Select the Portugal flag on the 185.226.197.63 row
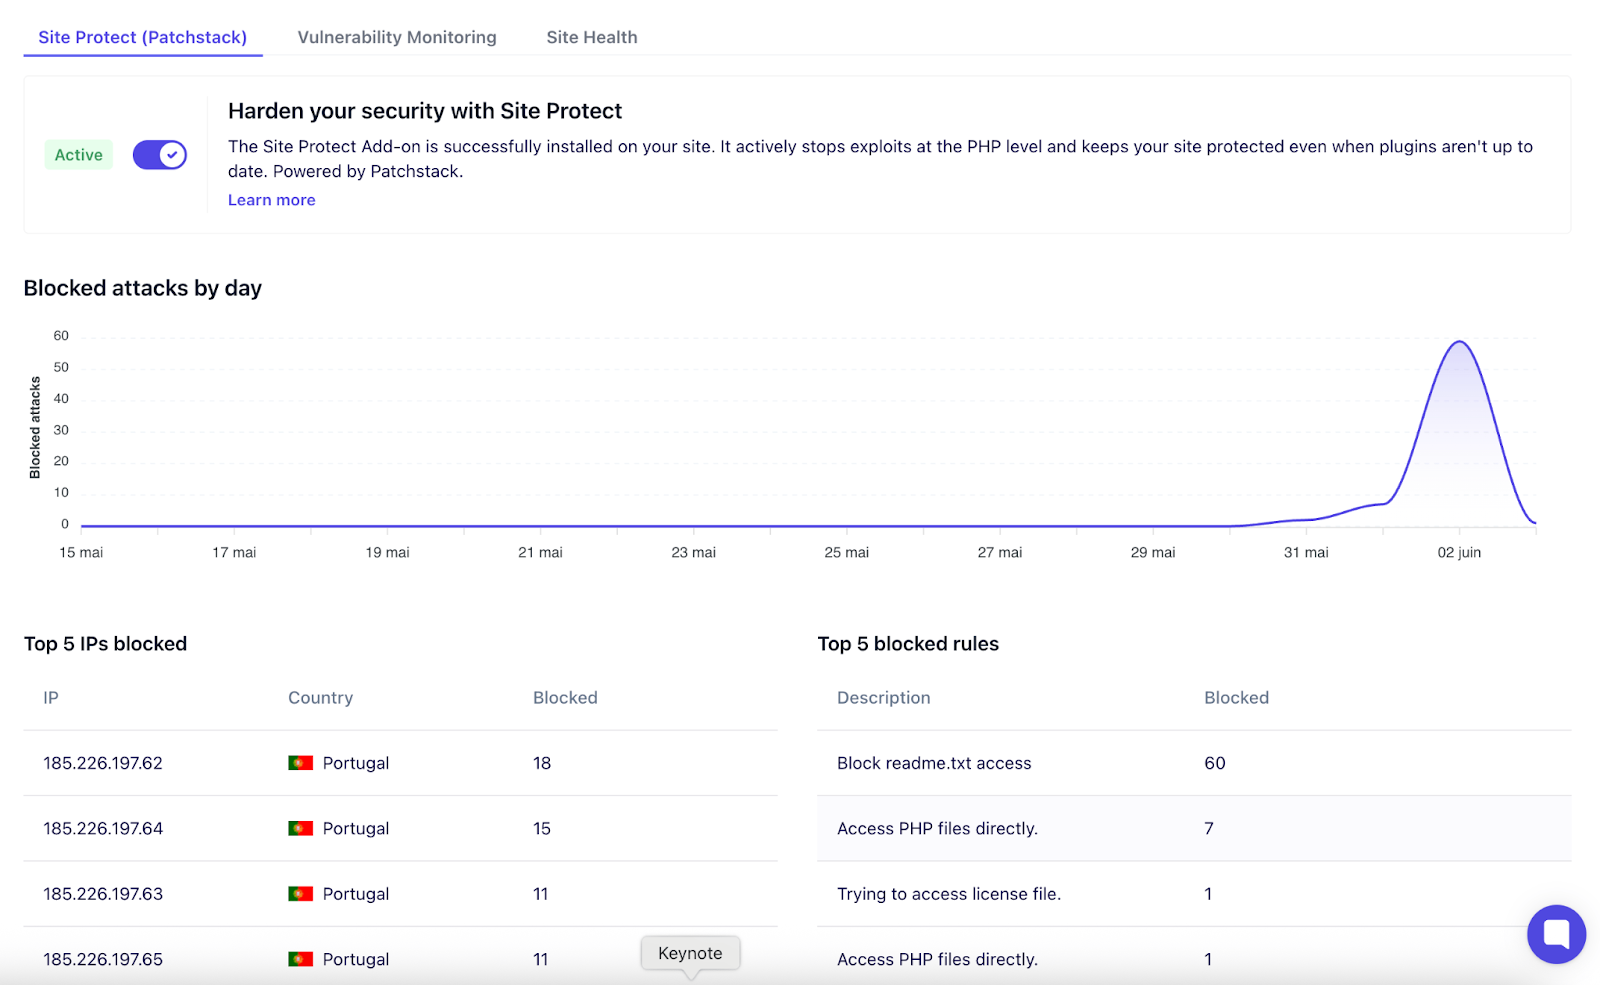 pyautogui.click(x=299, y=893)
